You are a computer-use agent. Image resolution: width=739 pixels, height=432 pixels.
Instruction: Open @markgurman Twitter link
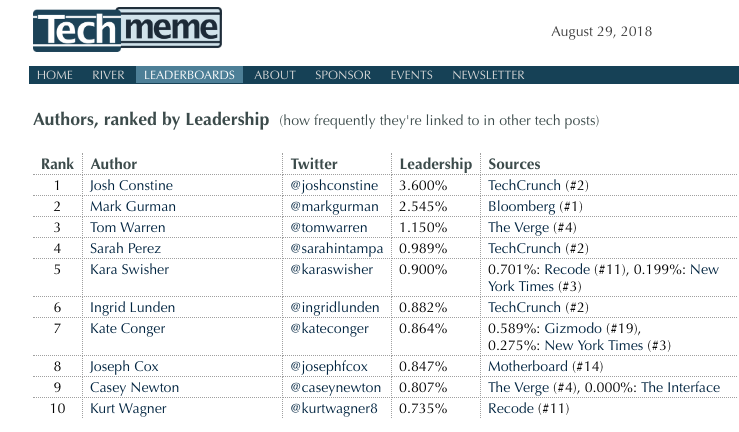click(333, 206)
